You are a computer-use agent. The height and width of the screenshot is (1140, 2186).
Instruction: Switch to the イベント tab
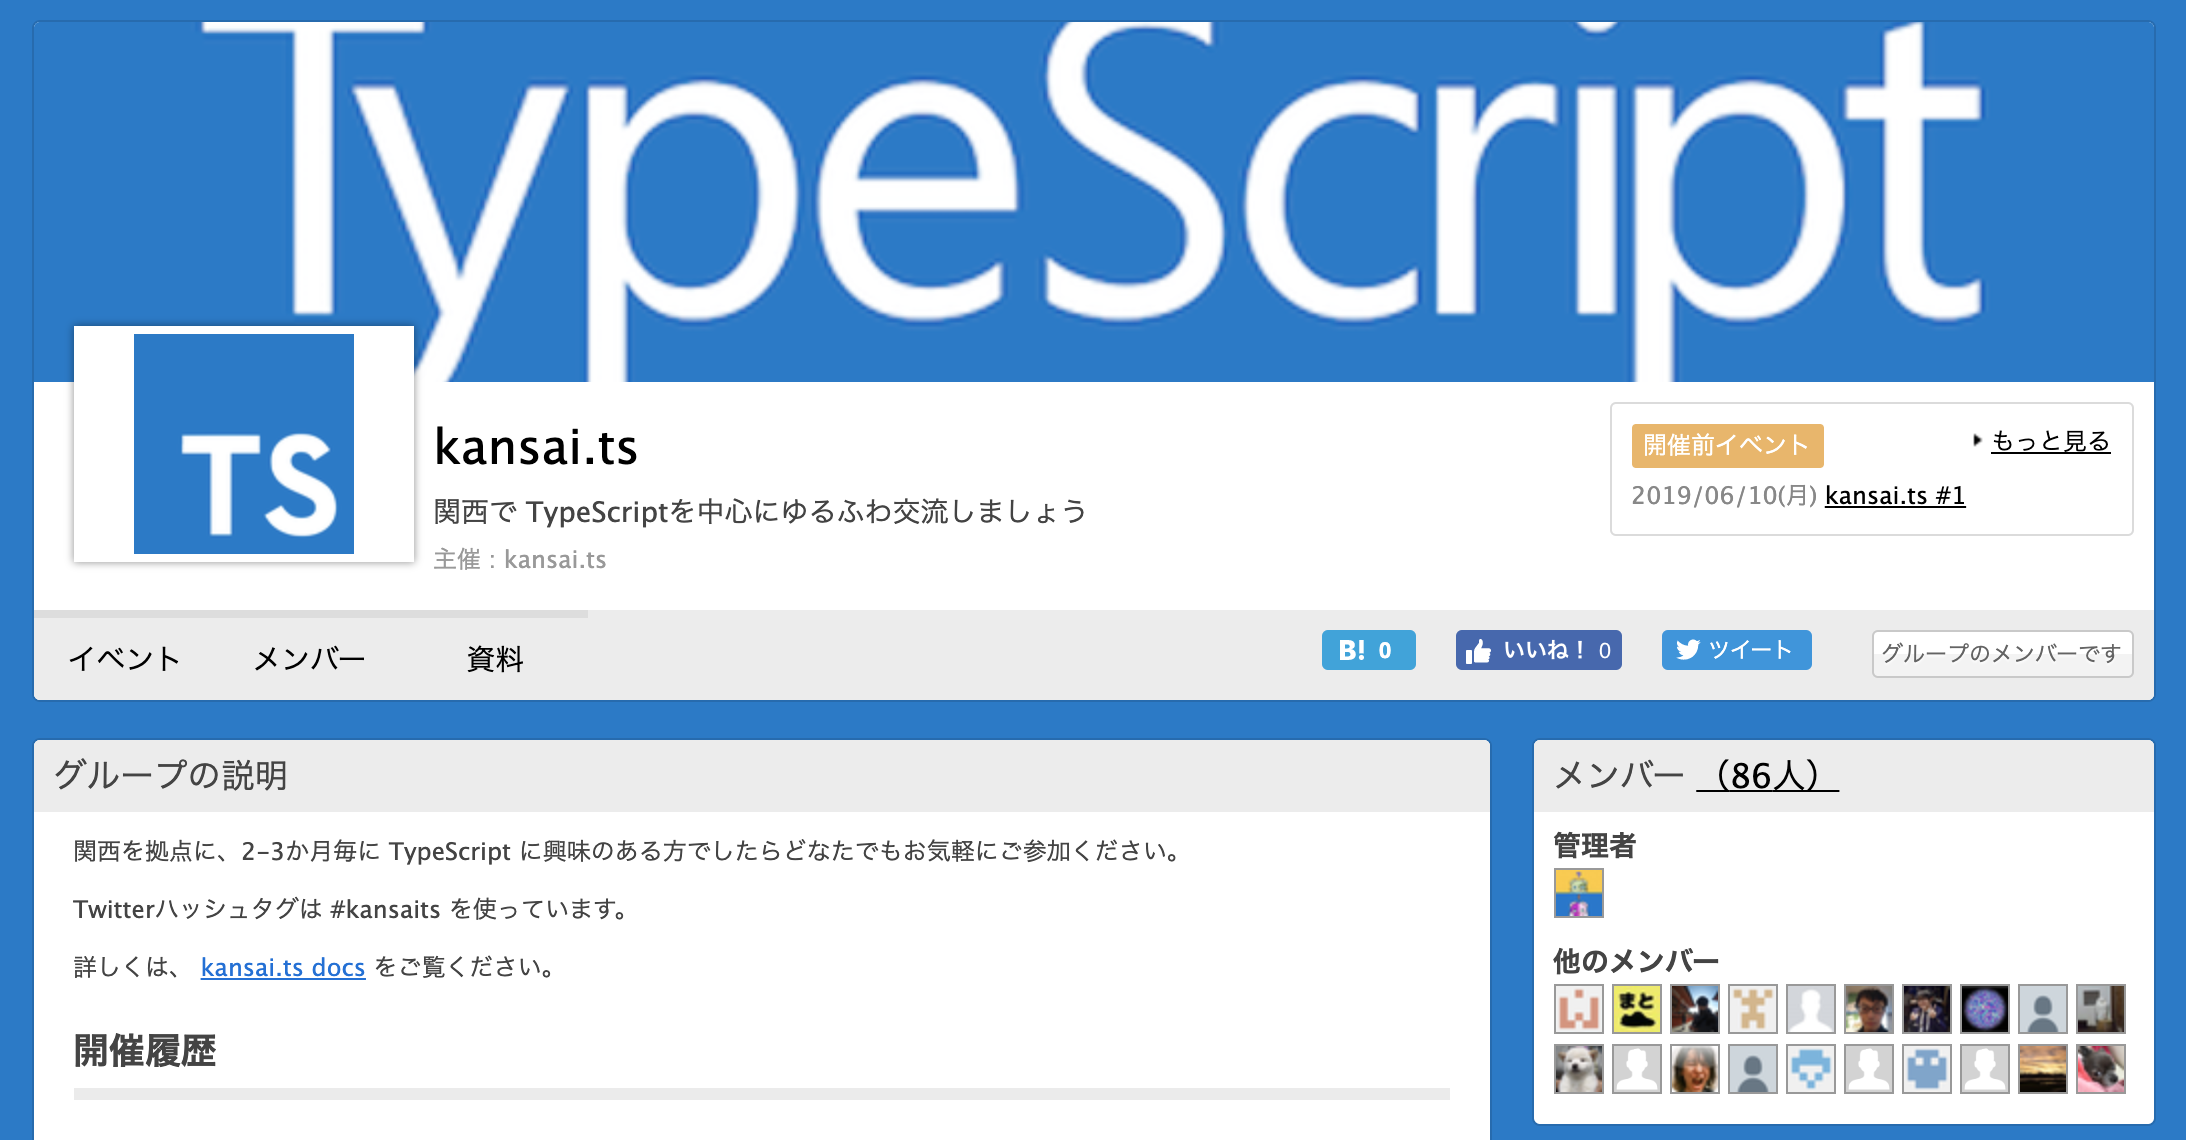coord(124,658)
